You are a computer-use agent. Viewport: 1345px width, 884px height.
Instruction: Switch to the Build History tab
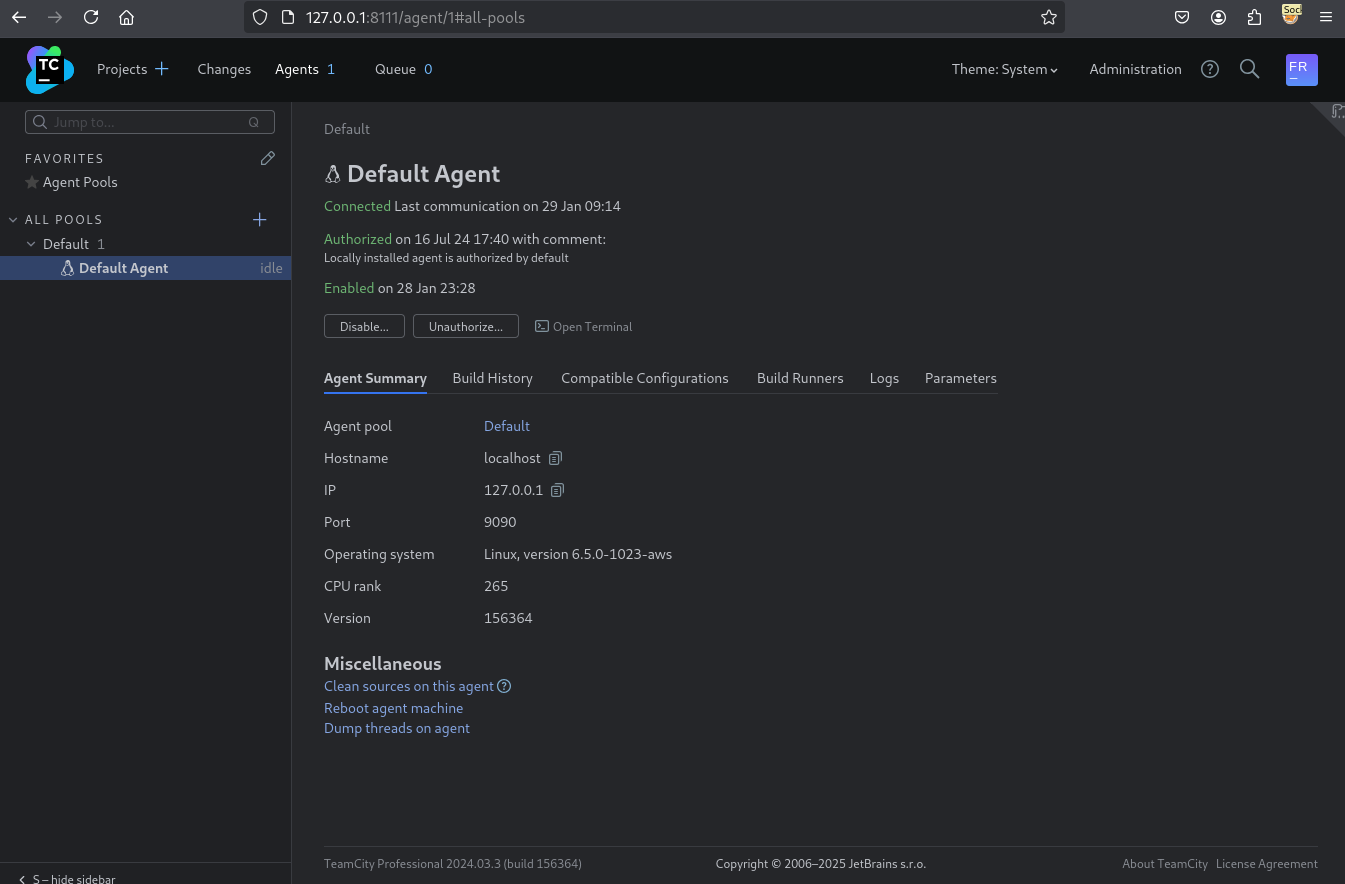point(492,378)
